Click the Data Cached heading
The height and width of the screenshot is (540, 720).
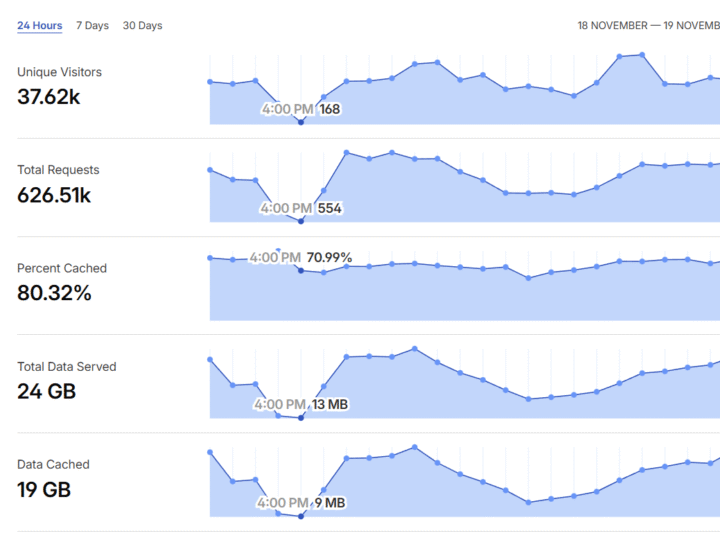click(53, 464)
